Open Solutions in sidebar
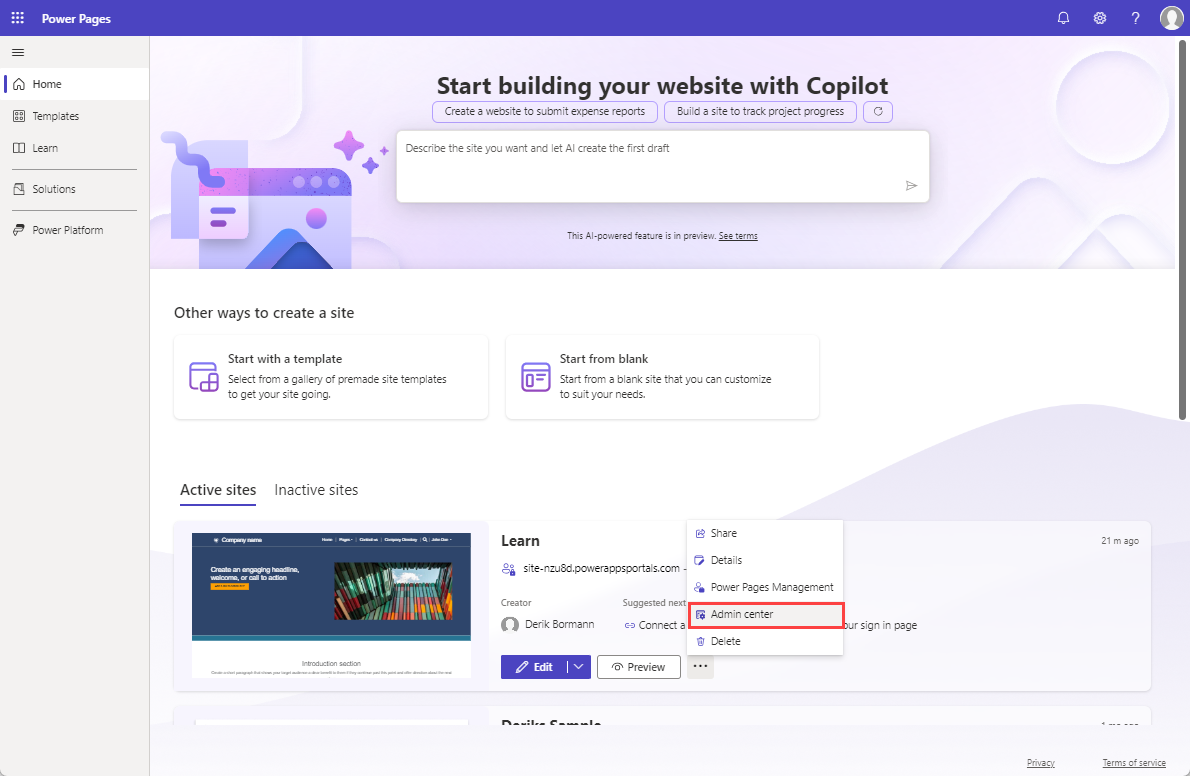 [74, 189]
